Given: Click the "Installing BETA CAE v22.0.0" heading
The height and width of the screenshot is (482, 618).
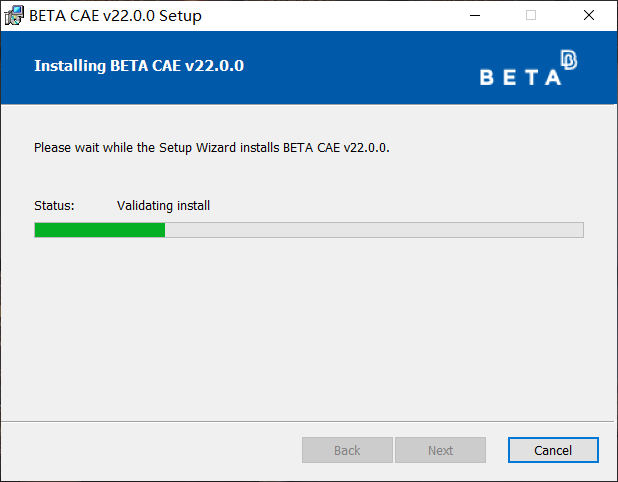Looking at the screenshot, I should tap(139, 66).
